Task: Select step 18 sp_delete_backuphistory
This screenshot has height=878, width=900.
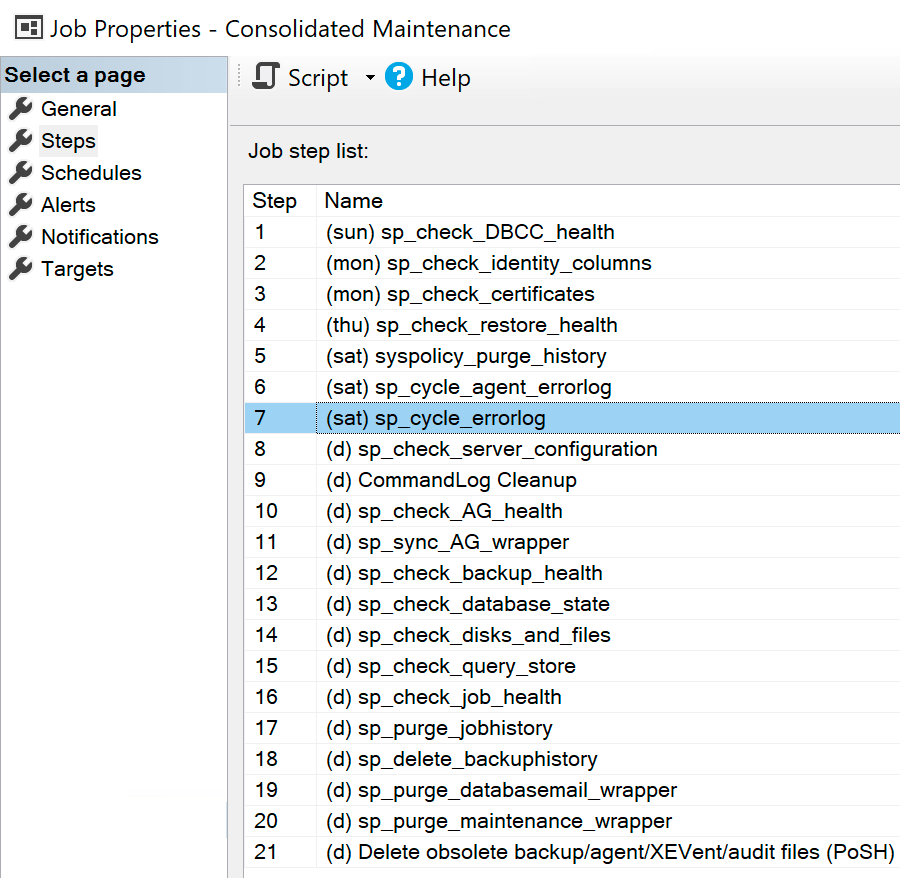Action: tap(572, 759)
